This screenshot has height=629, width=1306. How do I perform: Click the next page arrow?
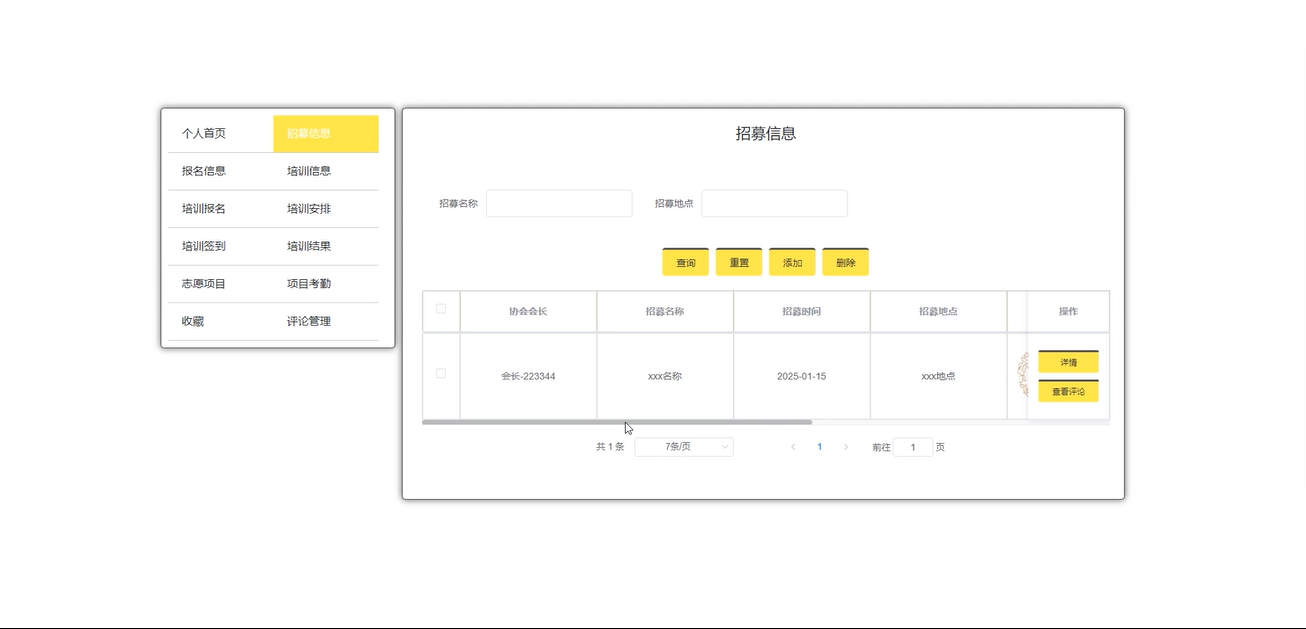tap(846, 447)
